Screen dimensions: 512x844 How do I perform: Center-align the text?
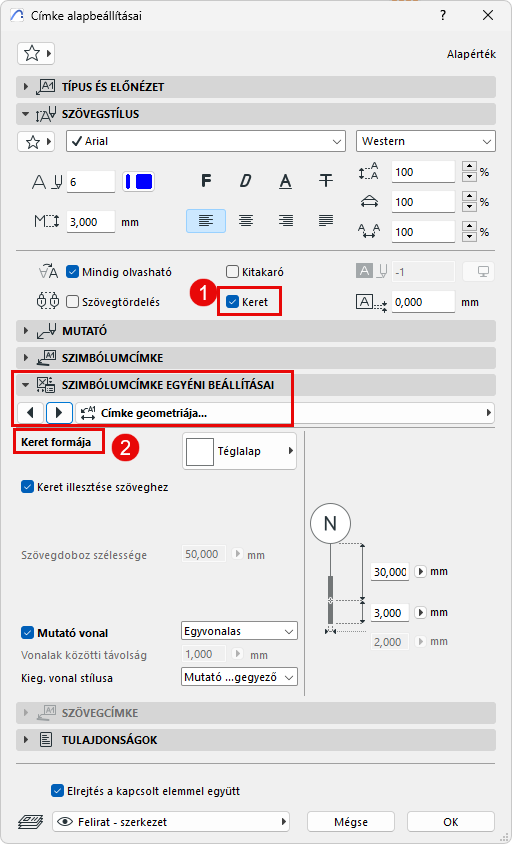click(246, 221)
